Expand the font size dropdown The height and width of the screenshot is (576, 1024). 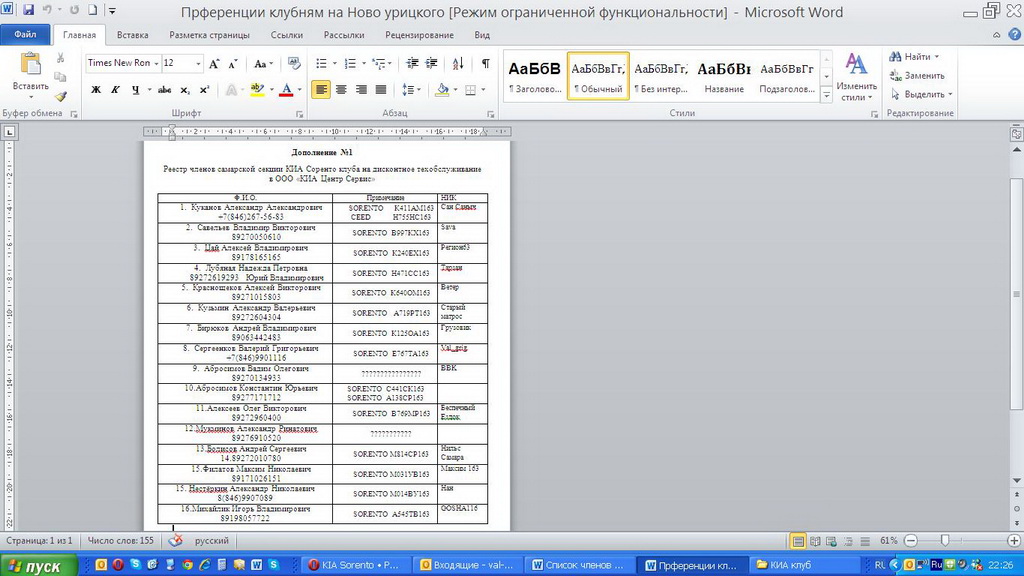(198, 63)
